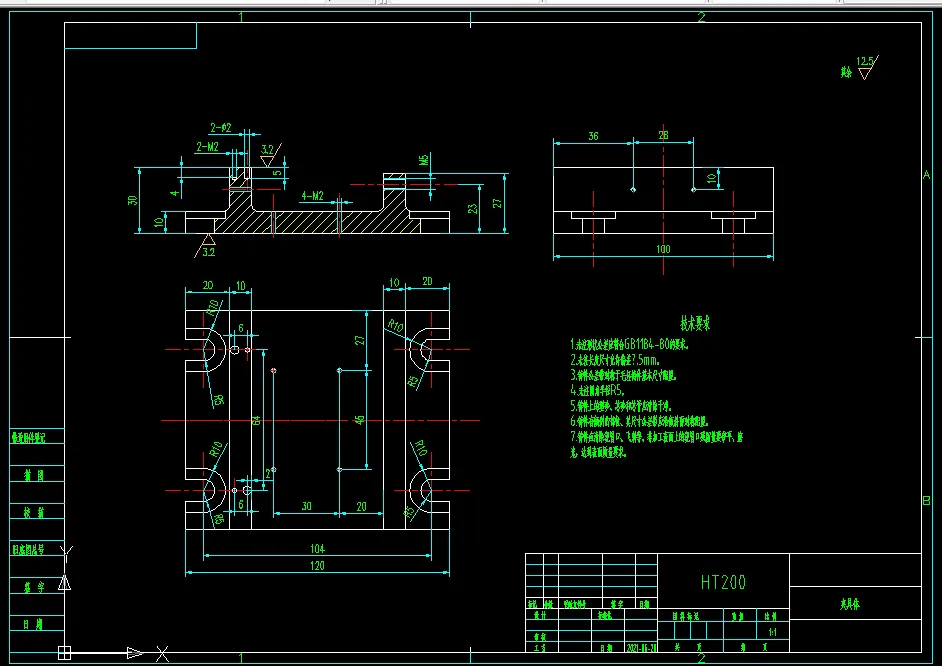Select the 36 dimension in side view
Screen dimensions: 942x666
click(593, 136)
